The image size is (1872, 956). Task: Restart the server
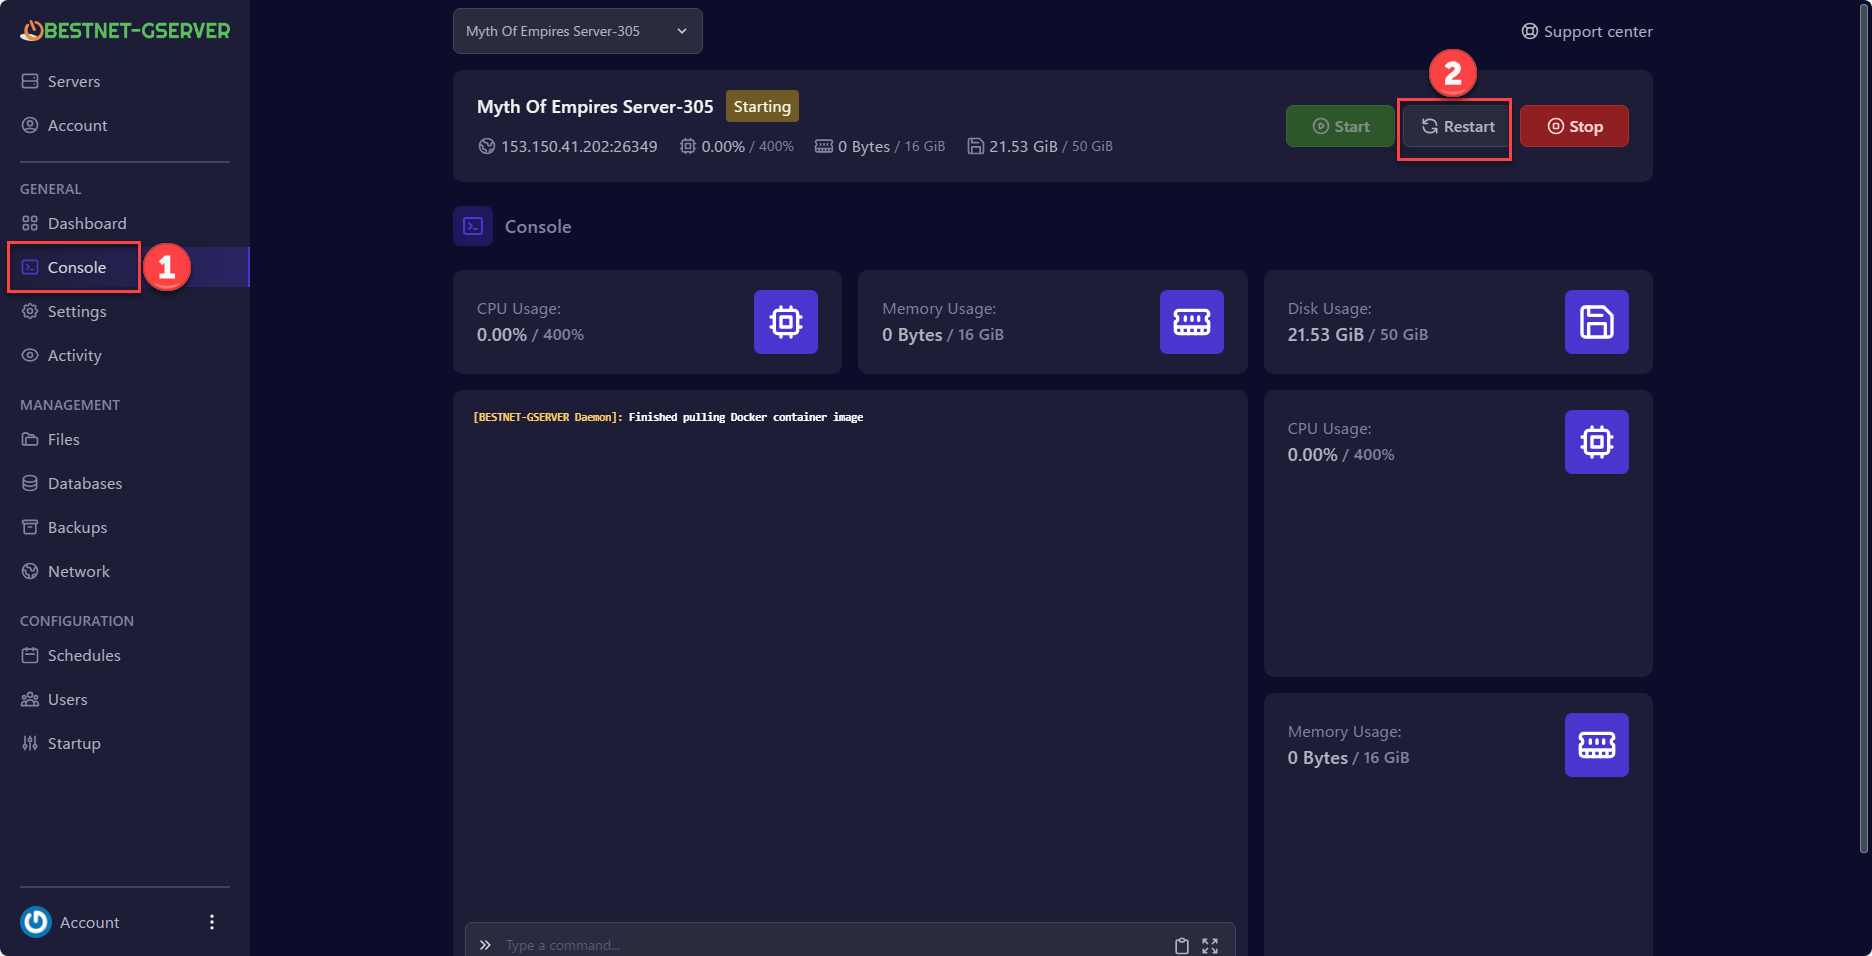click(1457, 126)
